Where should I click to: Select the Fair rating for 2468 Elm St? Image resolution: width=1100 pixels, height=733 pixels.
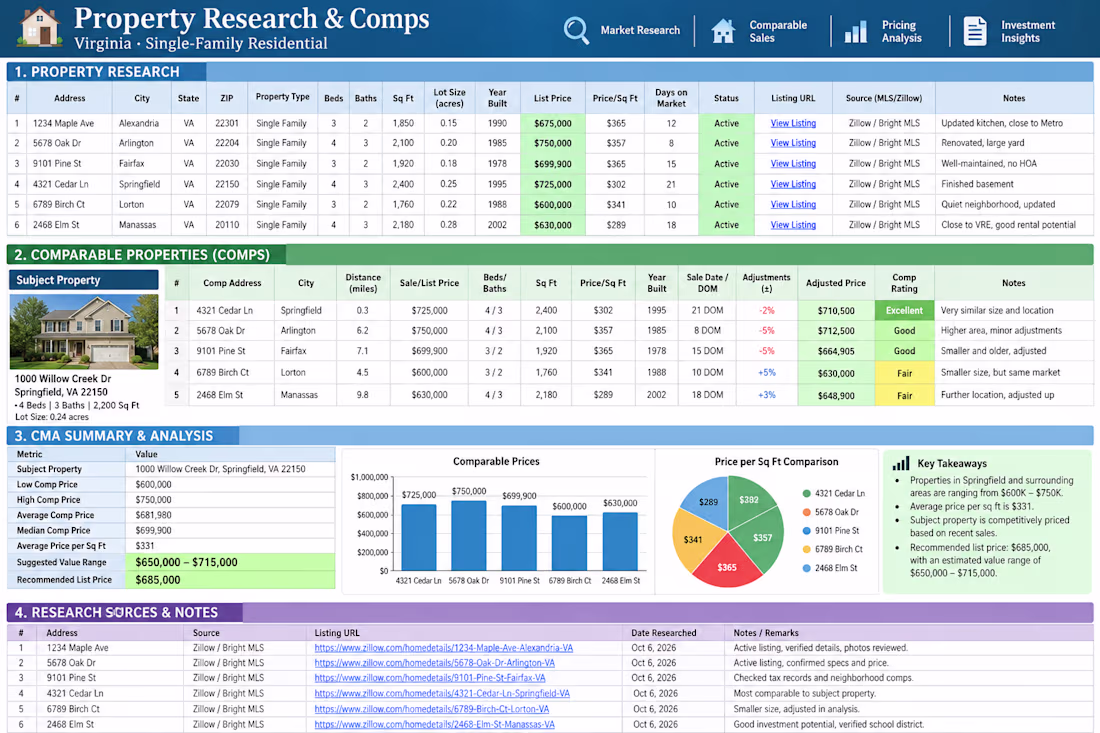pyautogui.click(x=904, y=396)
